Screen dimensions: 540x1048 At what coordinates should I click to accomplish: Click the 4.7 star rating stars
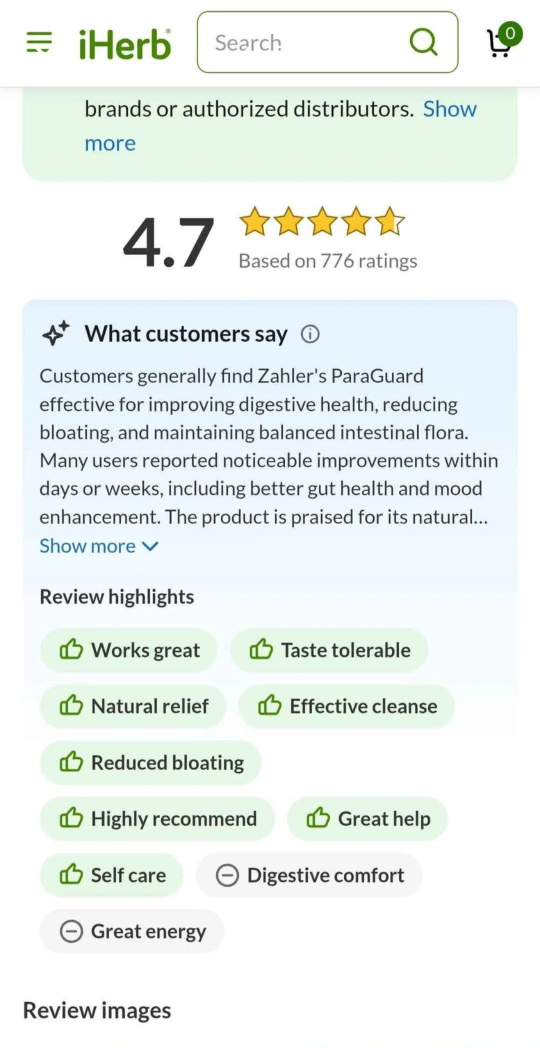coord(322,223)
